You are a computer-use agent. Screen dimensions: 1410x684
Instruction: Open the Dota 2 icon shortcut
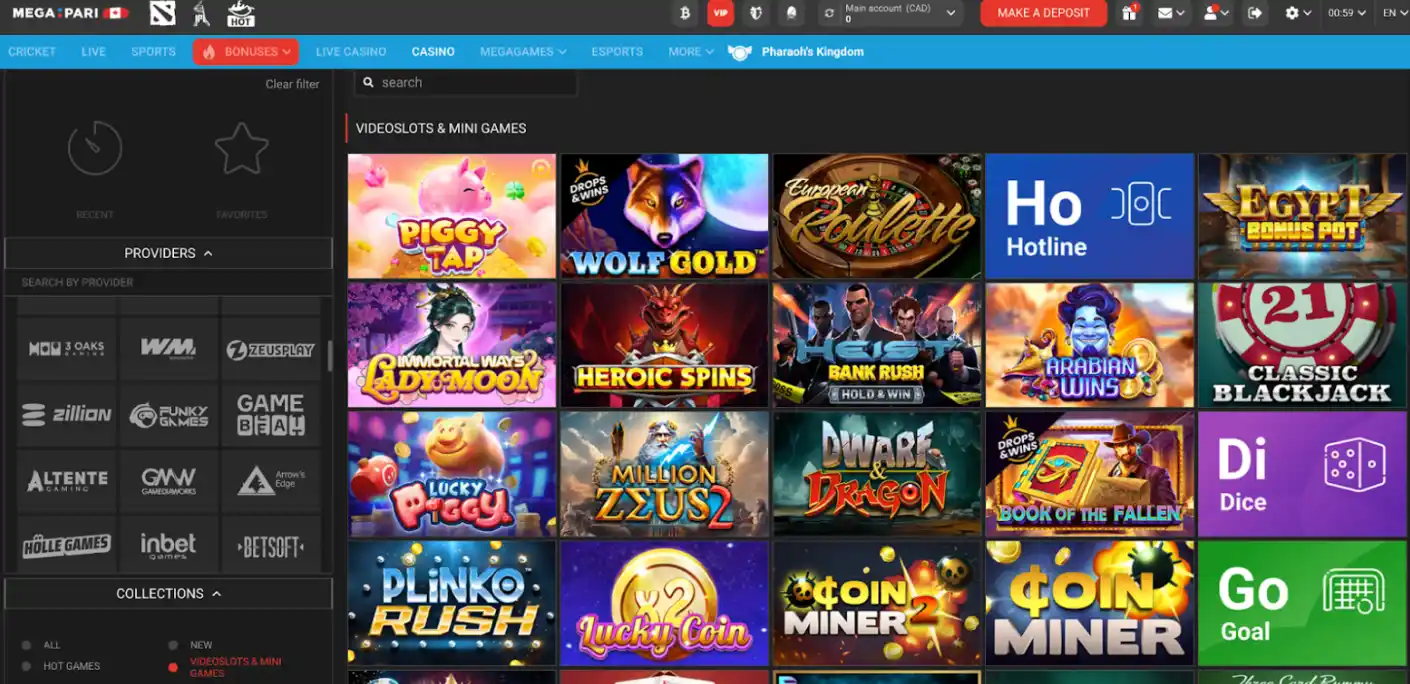[x=162, y=13]
